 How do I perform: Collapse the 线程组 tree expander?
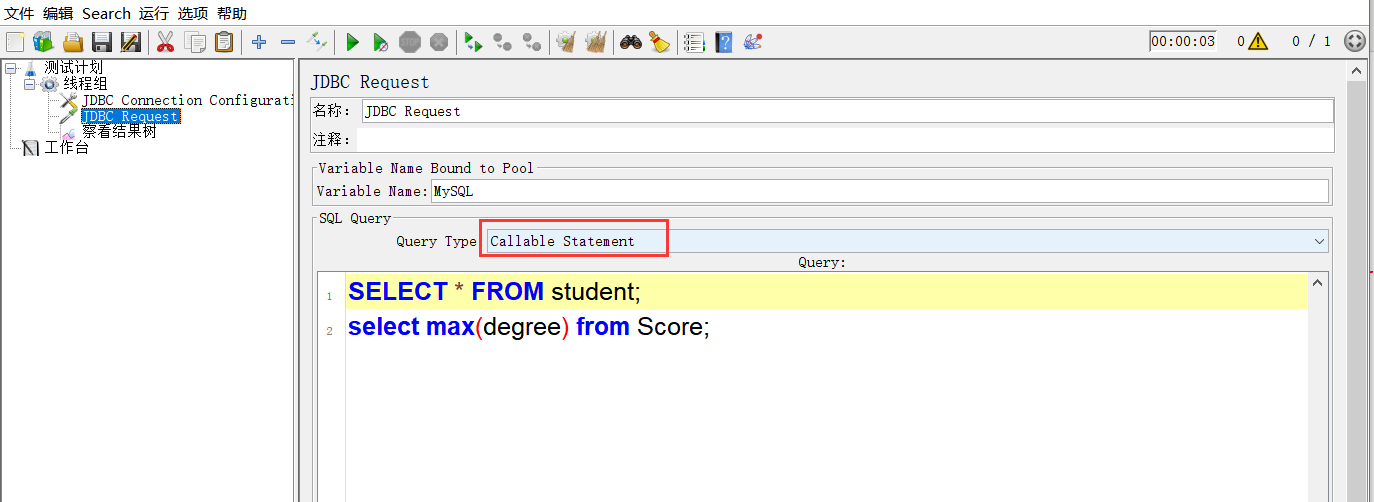(x=29, y=84)
